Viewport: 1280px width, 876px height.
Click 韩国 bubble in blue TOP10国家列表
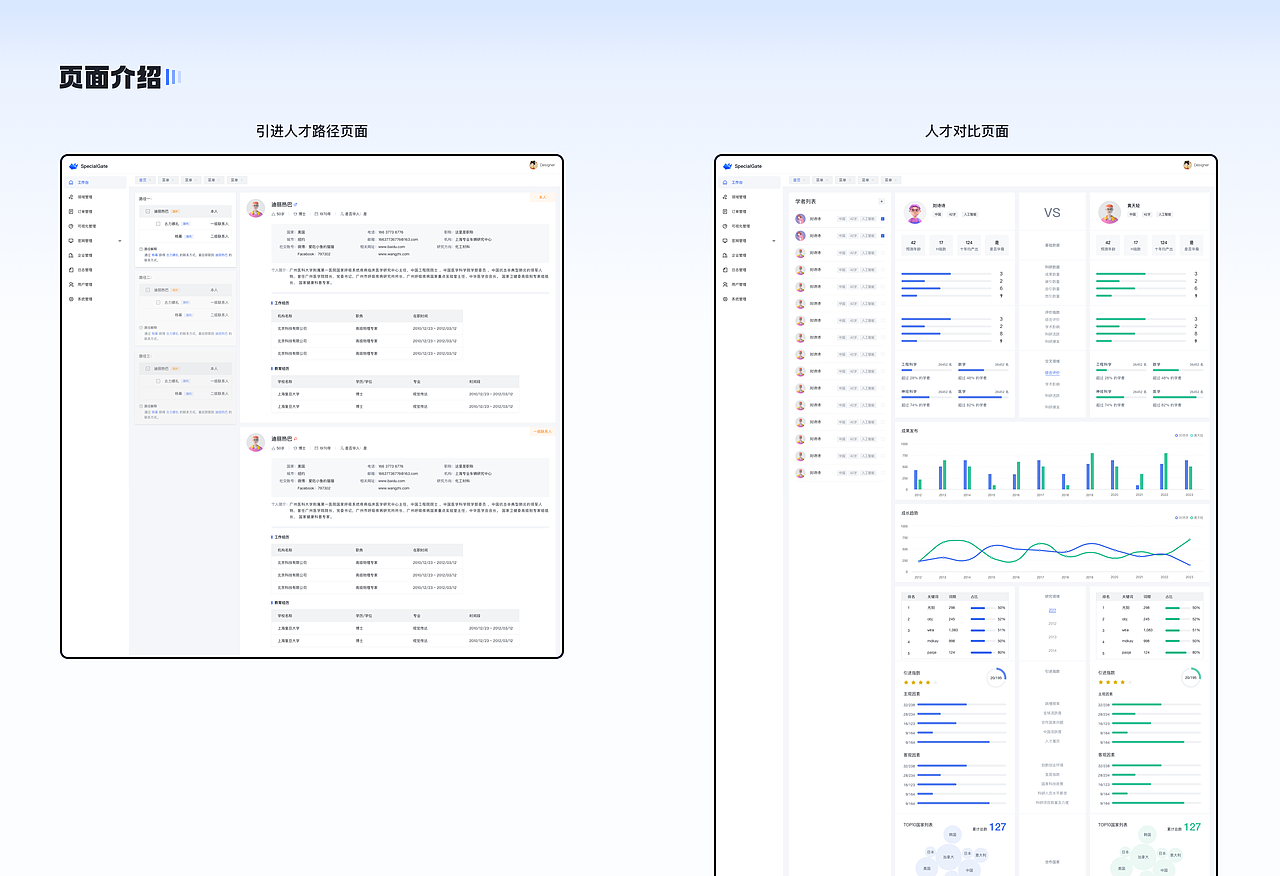(x=952, y=834)
